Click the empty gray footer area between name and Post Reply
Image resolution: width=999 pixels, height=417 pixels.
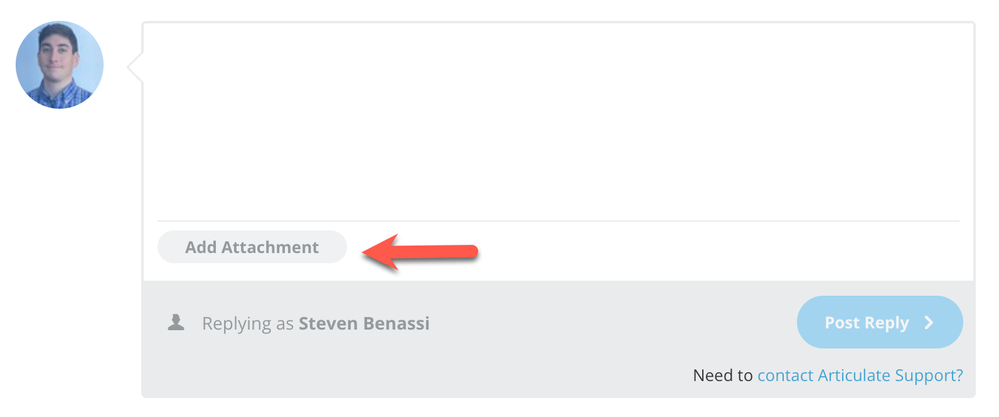point(610,324)
